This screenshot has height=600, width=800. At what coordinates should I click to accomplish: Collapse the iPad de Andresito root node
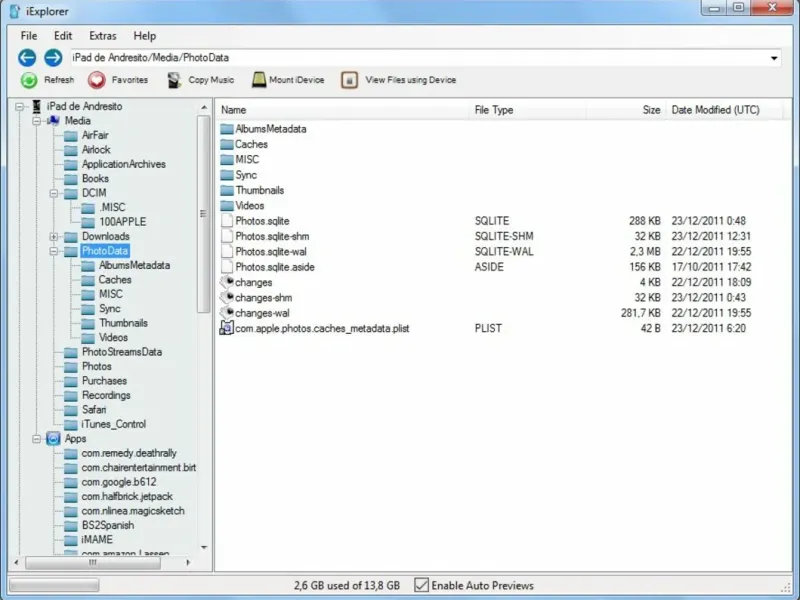pos(19,107)
